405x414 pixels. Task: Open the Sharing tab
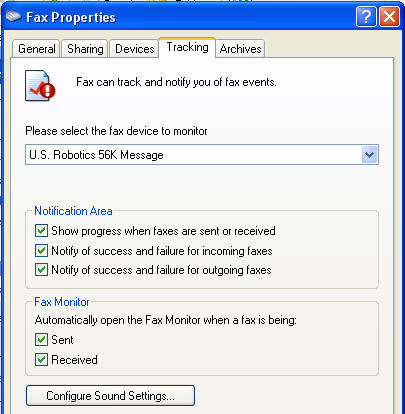pyautogui.click(x=85, y=49)
